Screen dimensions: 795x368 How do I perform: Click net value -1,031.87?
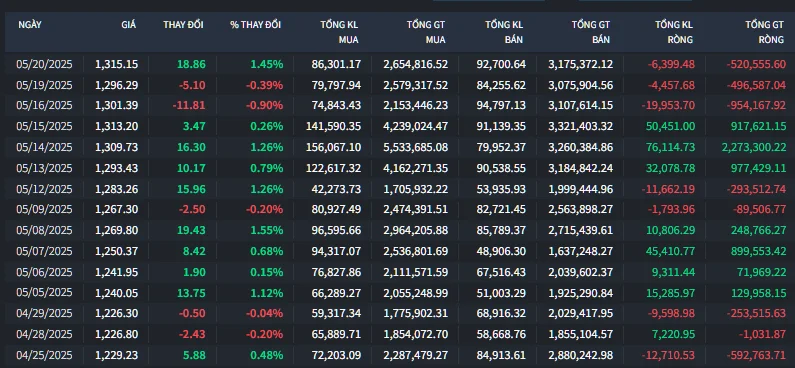point(764,335)
